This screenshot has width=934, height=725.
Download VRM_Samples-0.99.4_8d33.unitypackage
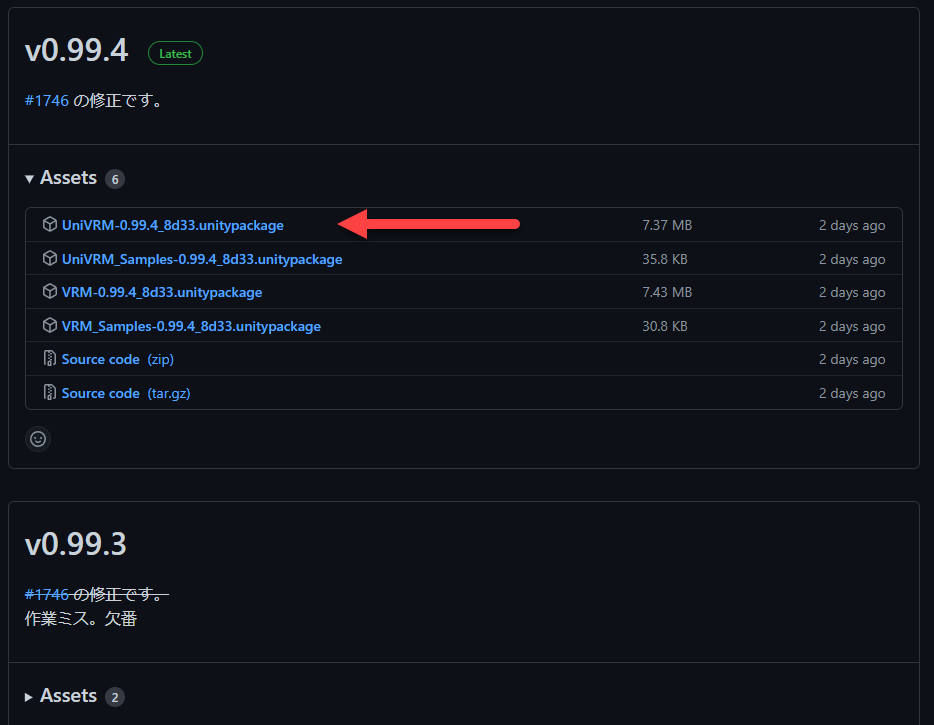191,326
